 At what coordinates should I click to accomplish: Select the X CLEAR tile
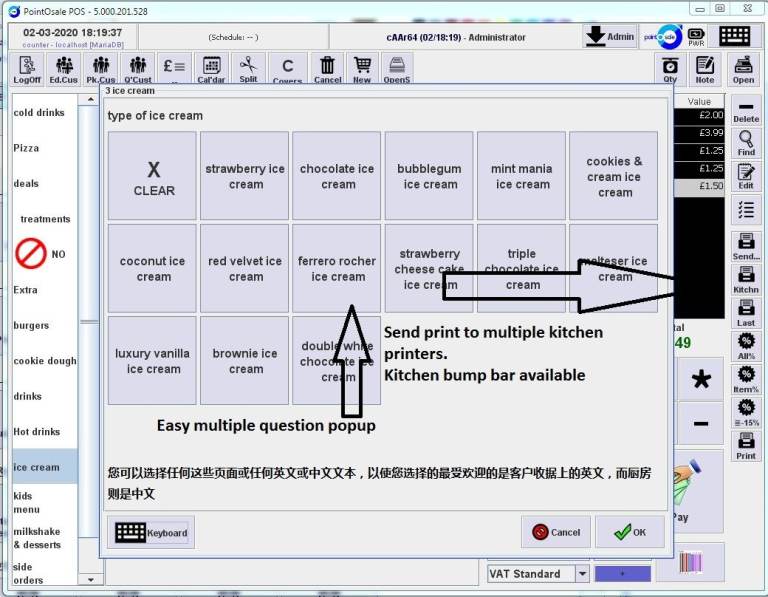[x=153, y=176]
